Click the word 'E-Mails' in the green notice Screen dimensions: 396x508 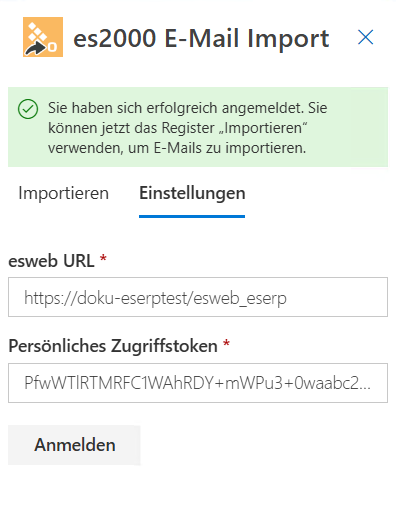[178, 148]
